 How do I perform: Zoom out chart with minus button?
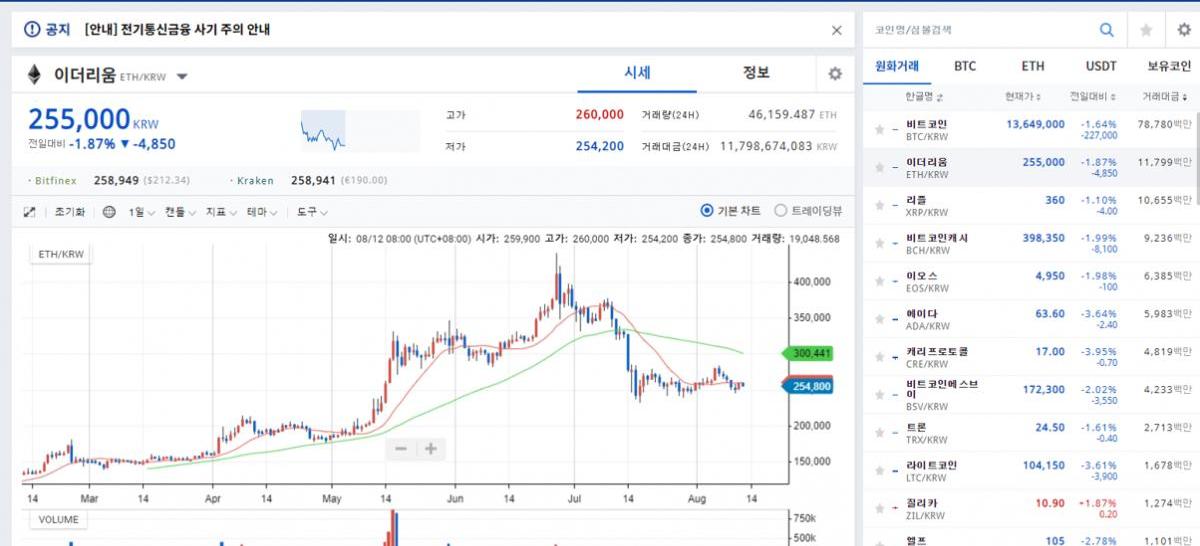click(401, 449)
